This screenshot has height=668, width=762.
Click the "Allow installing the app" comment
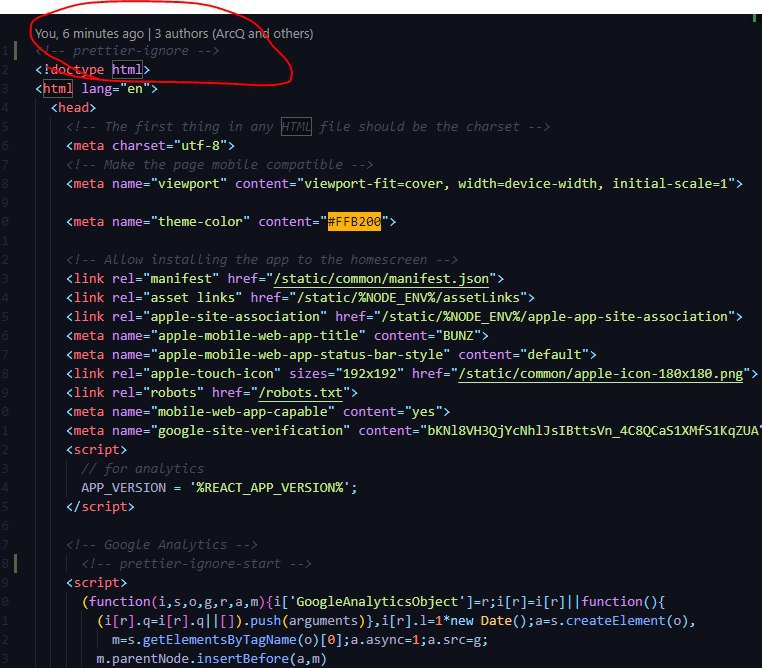[x=262, y=260]
